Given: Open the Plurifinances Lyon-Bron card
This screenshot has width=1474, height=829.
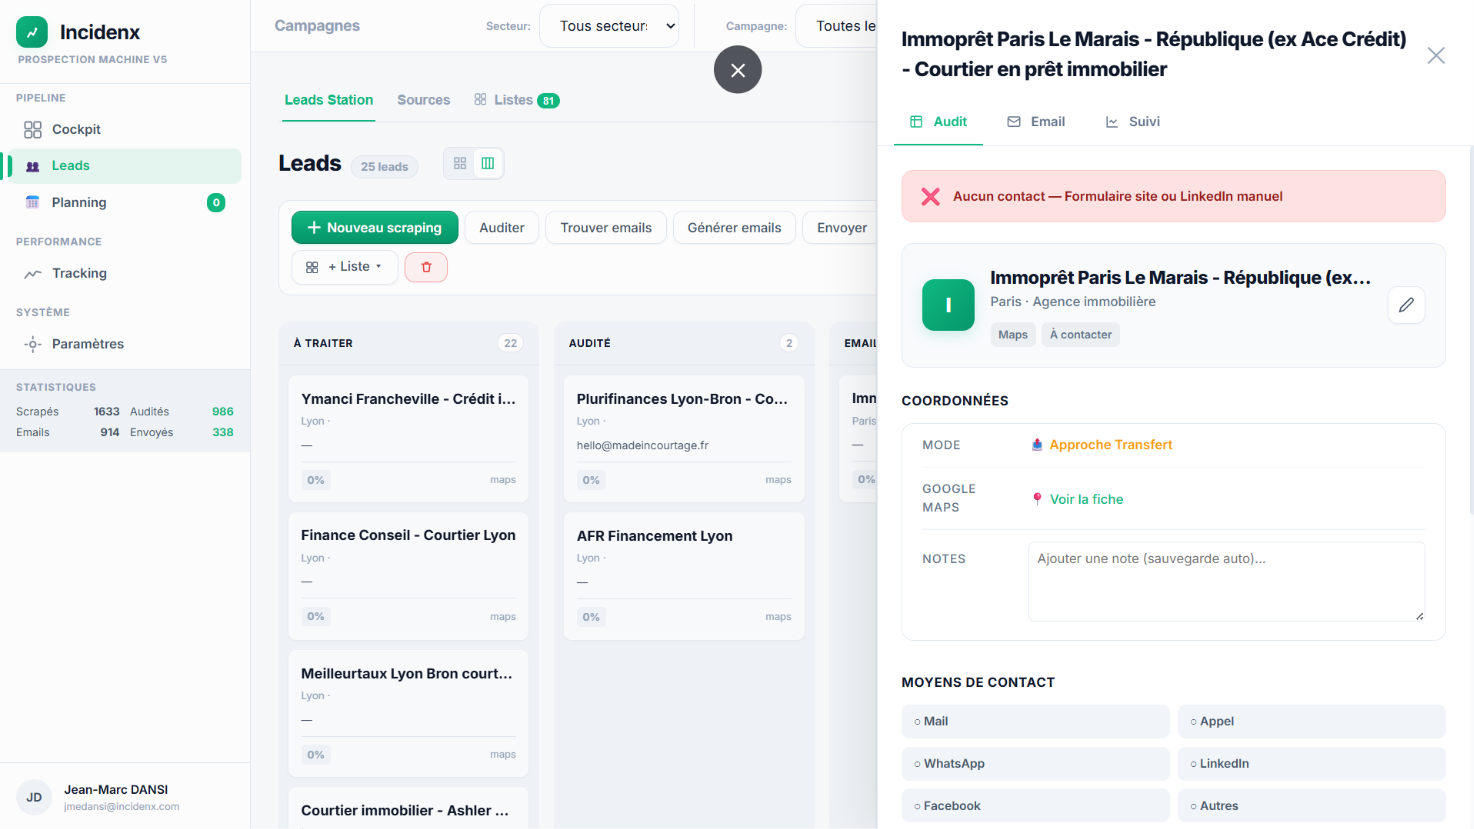Looking at the screenshot, I should tap(684, 438).
